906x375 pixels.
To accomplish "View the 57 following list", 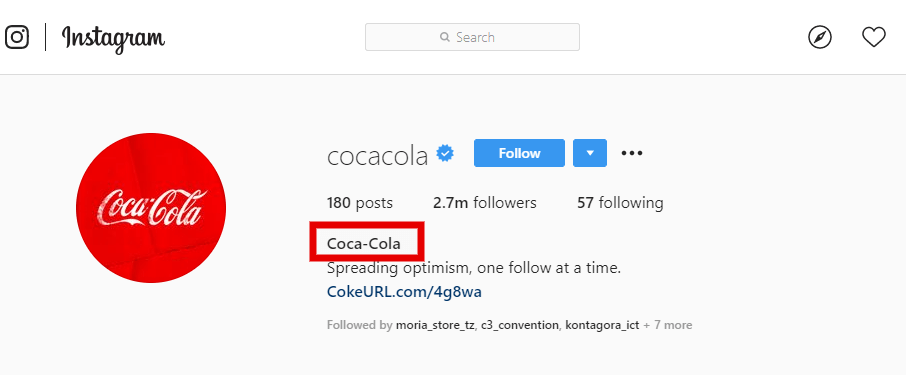I will pyautogui.click(x=620, y=203).
